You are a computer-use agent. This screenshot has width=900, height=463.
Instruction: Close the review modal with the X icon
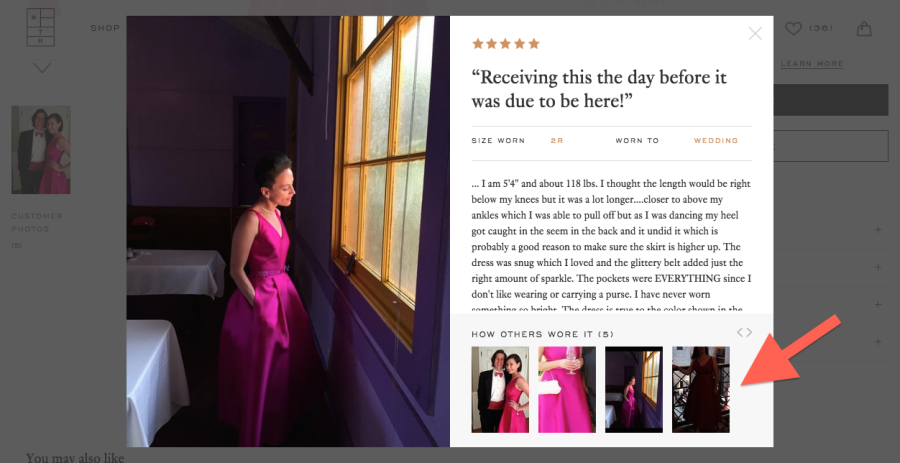click(x=755, y=34)
